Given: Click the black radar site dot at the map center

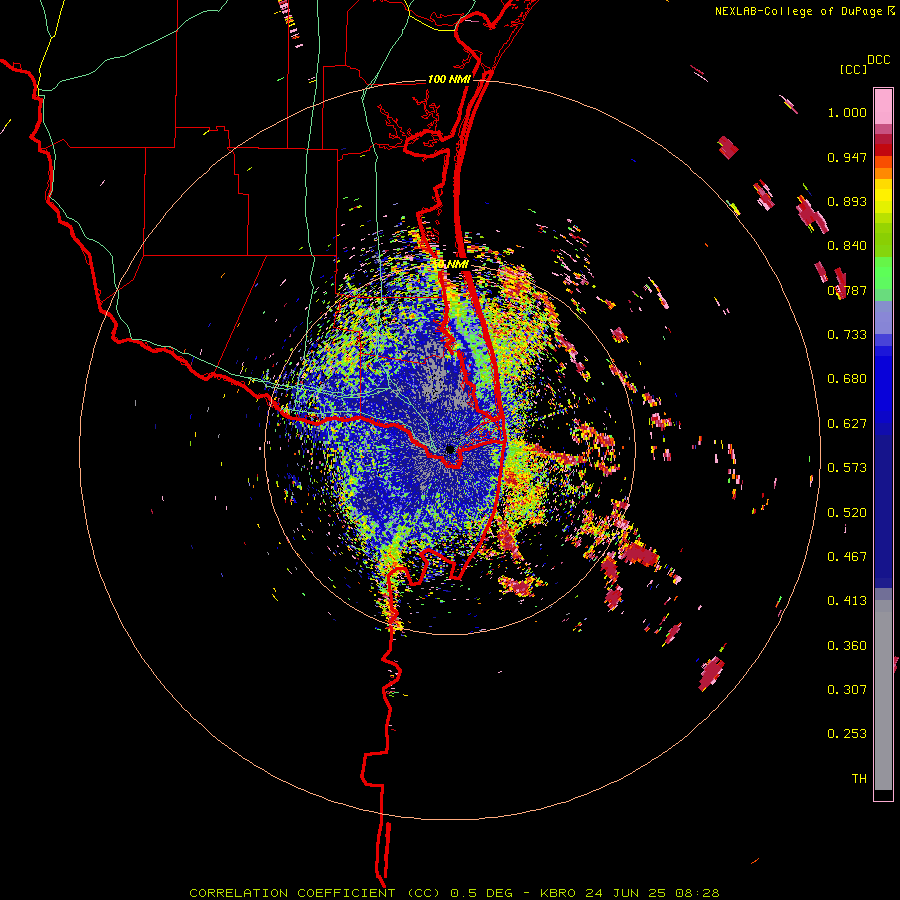Looking at the screenshot, I should [x=450, y=449].
